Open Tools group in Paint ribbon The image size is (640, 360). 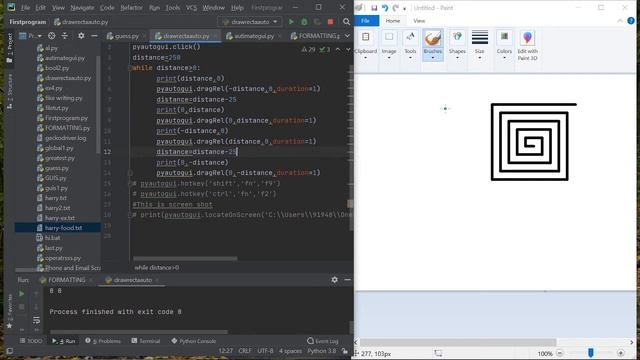pos(410,45)
